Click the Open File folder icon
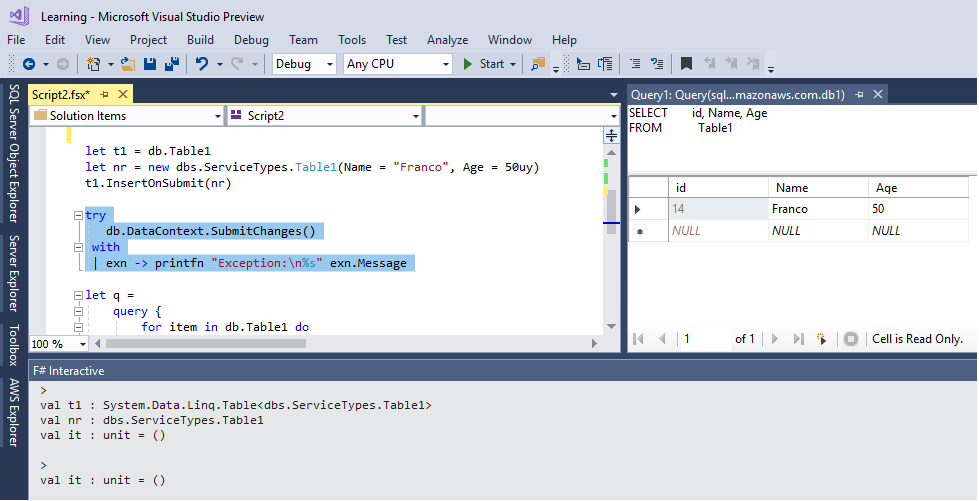The height and width of the screenshot is (501, 979). 128,64
